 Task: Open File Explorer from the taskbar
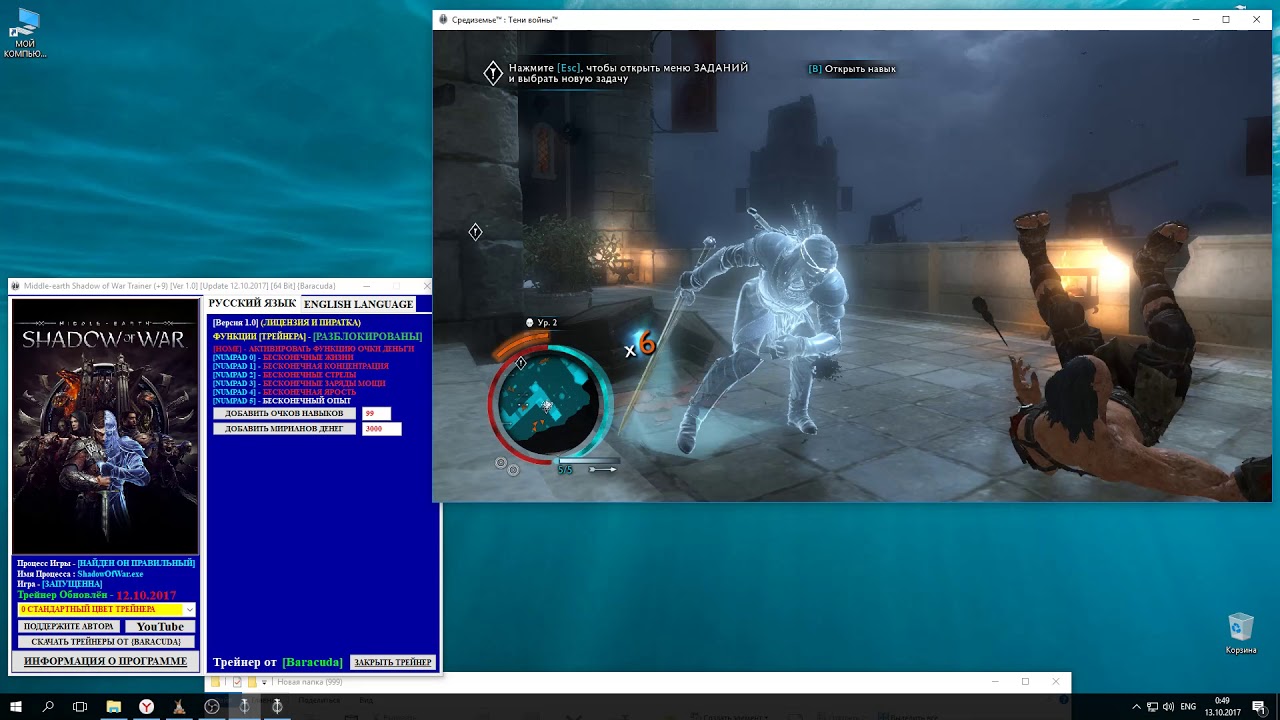tap(113, 706)
